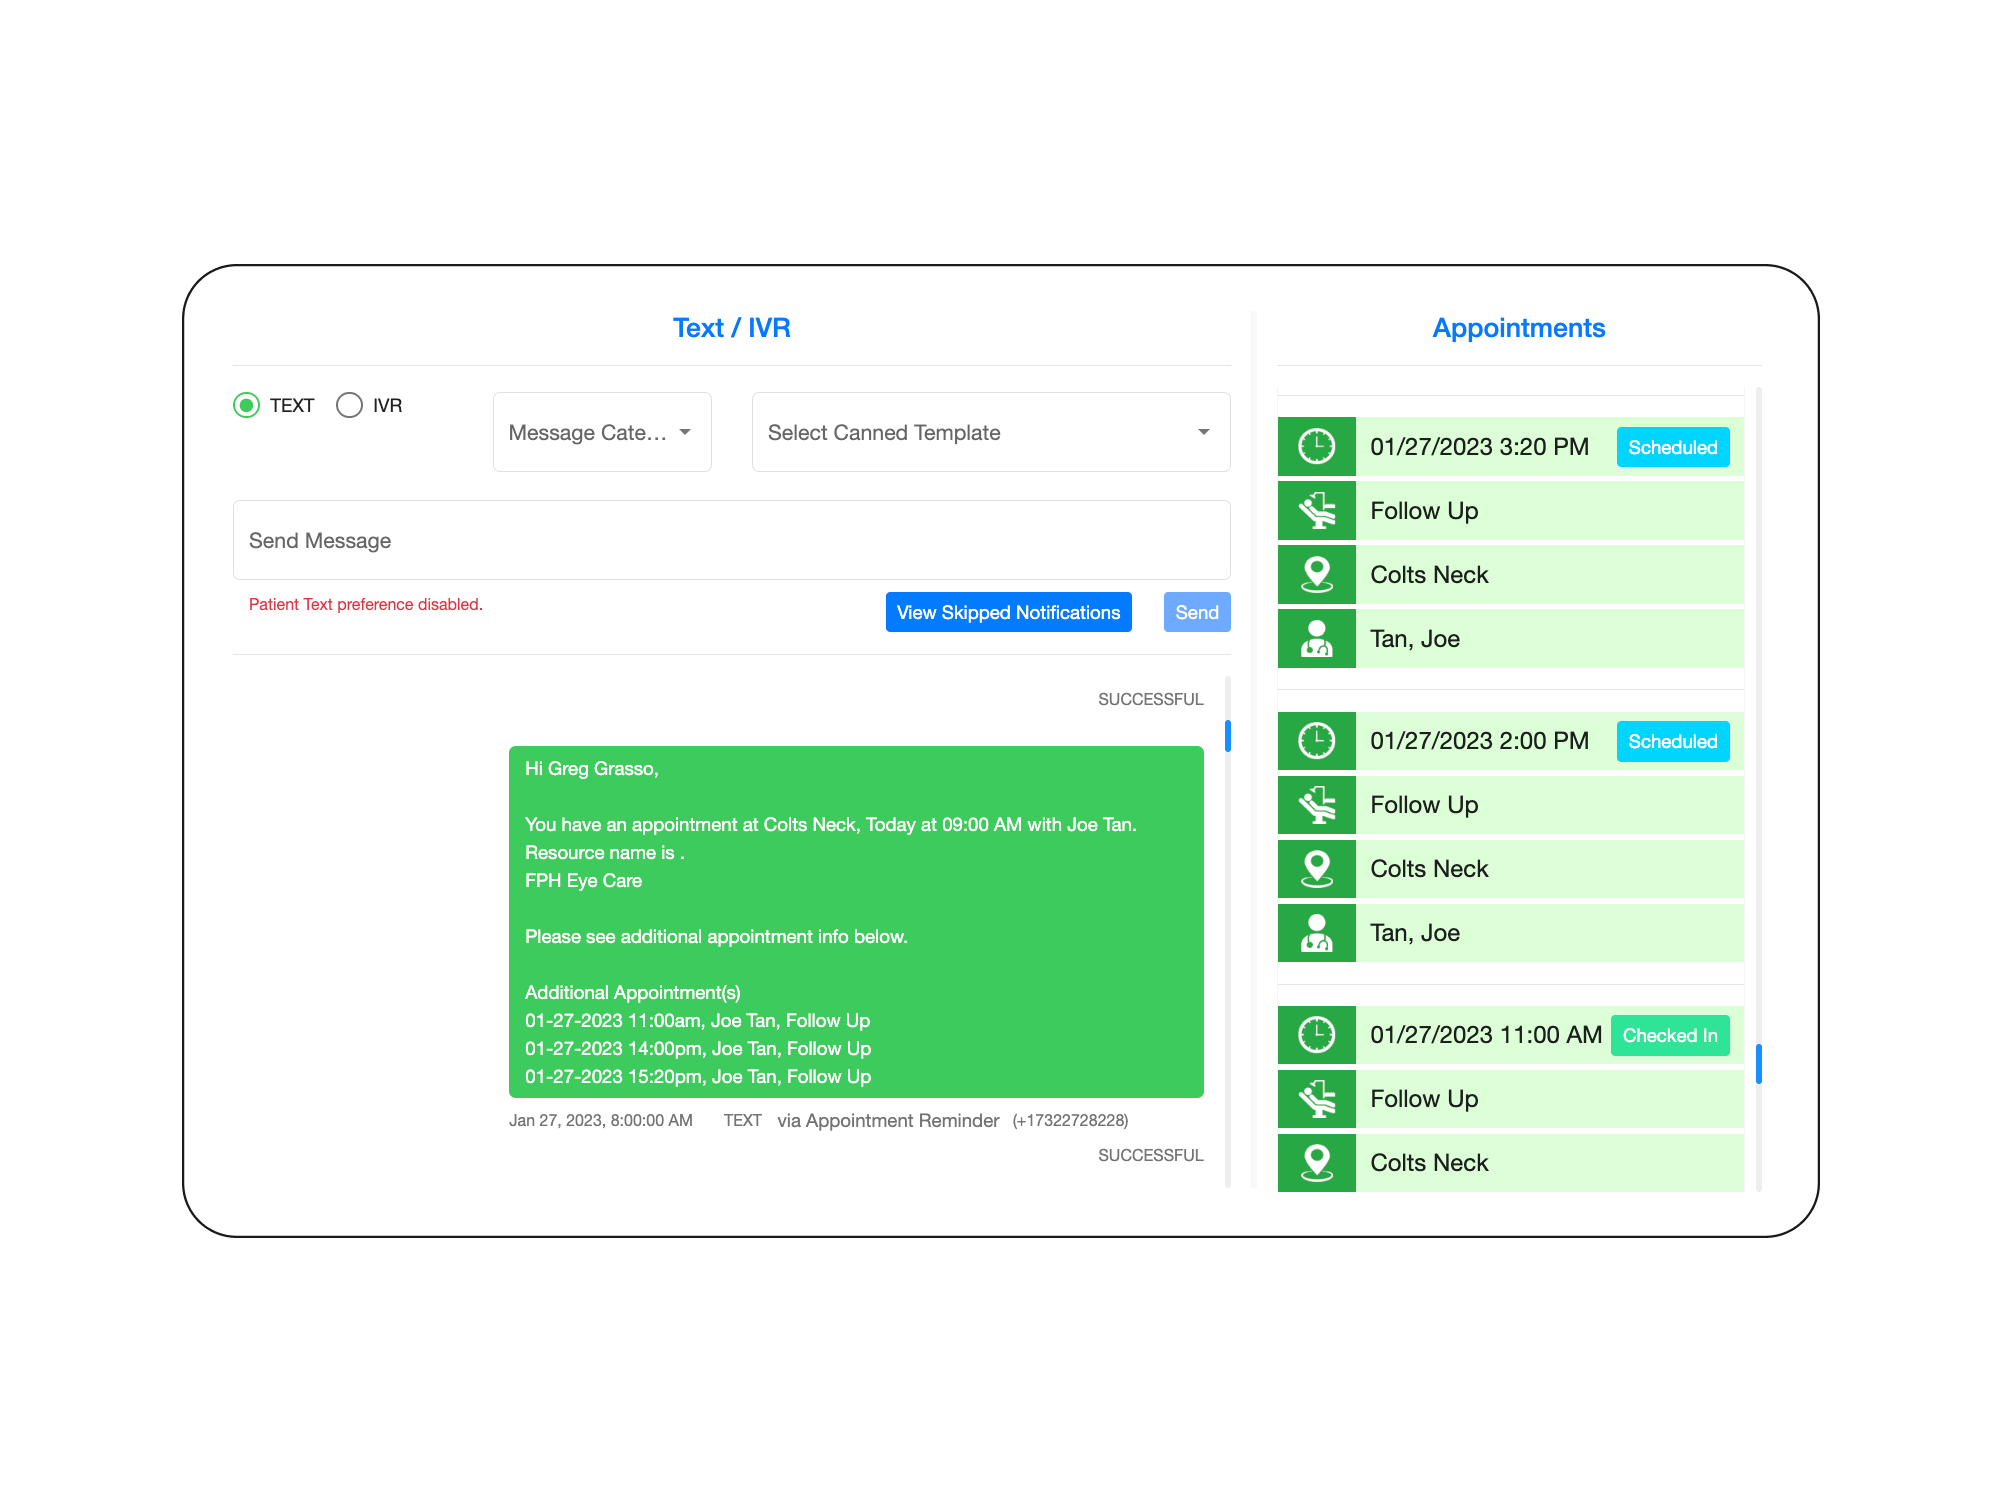
Task: Select the IVR radio option
Action: (x=349, y=405)
